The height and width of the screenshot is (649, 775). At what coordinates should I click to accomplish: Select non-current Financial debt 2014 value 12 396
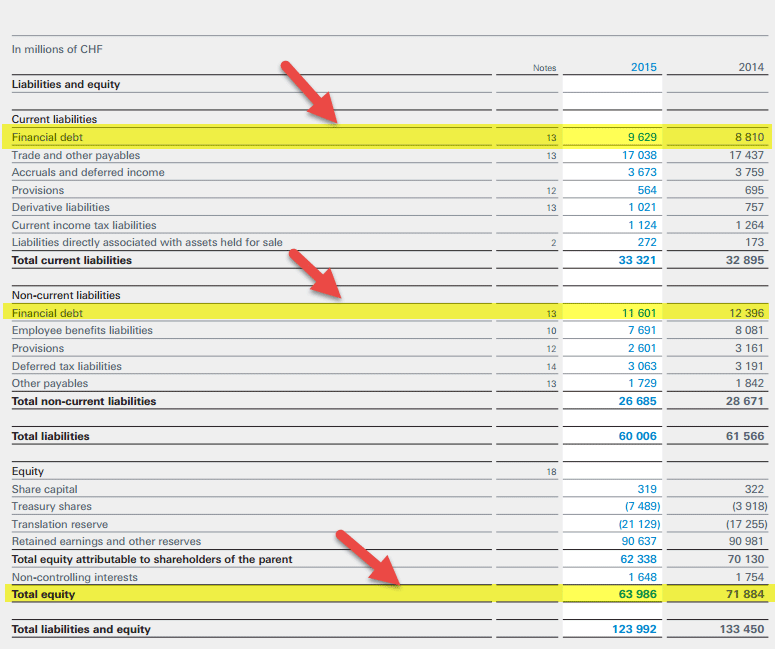(746, 313)
